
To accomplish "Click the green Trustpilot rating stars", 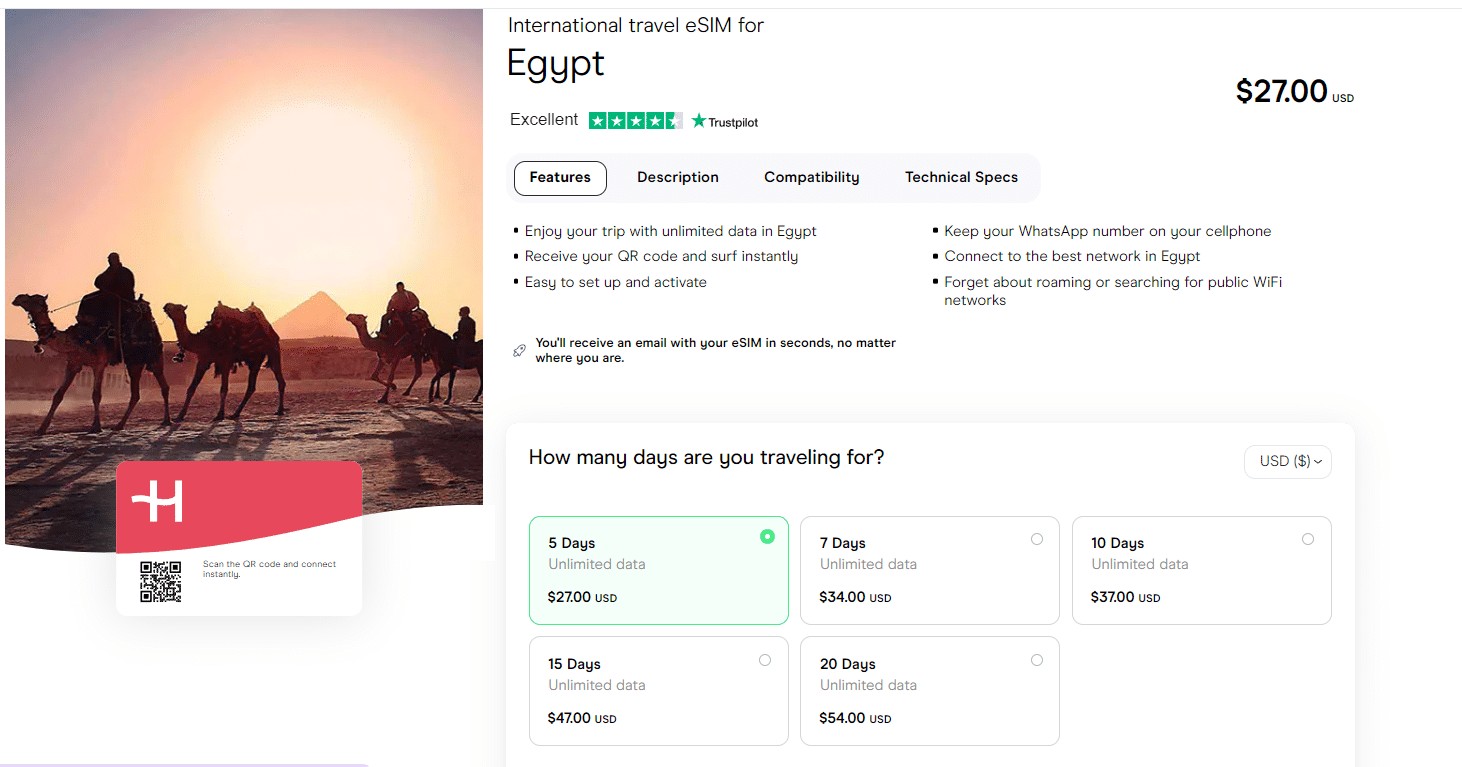I will pyautogui.click(x=635, y=119).
